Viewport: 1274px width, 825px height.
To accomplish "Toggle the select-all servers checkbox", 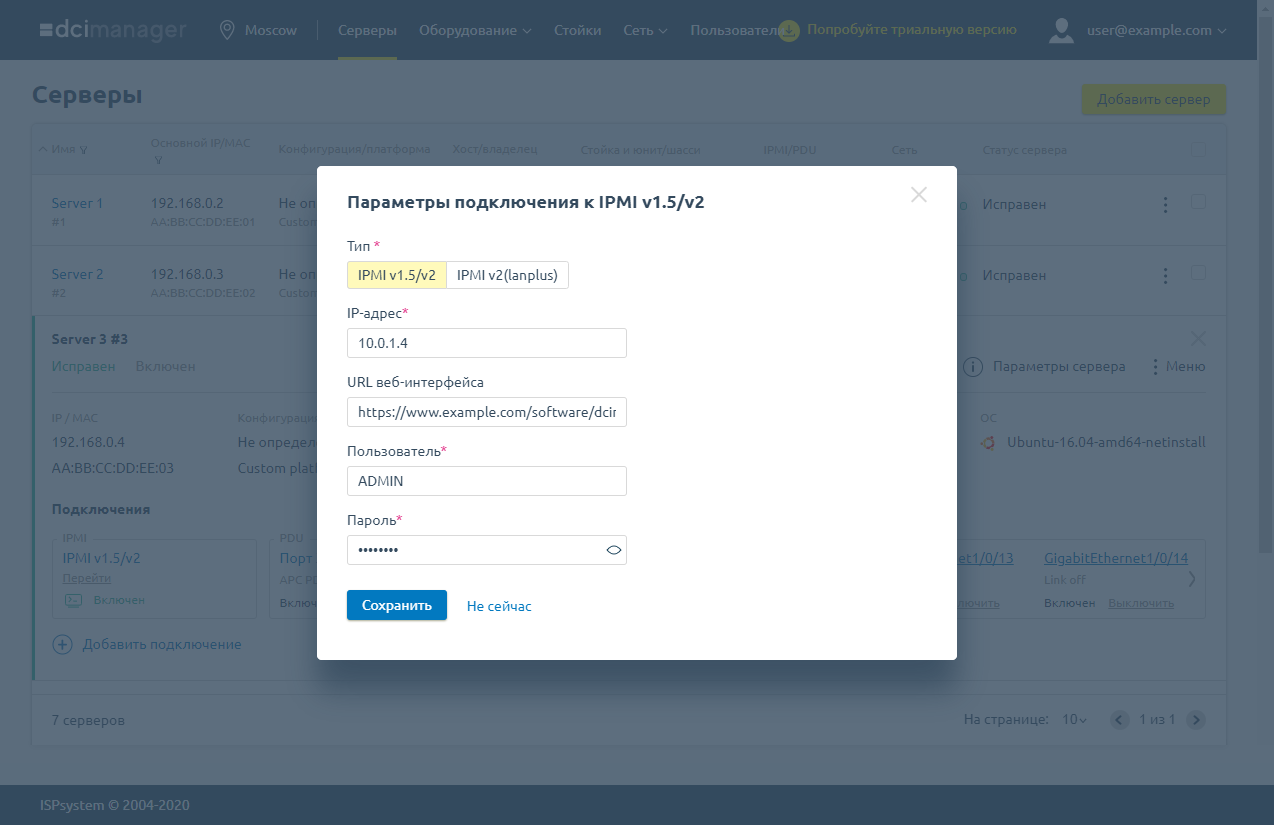I will pos(1198,149).
